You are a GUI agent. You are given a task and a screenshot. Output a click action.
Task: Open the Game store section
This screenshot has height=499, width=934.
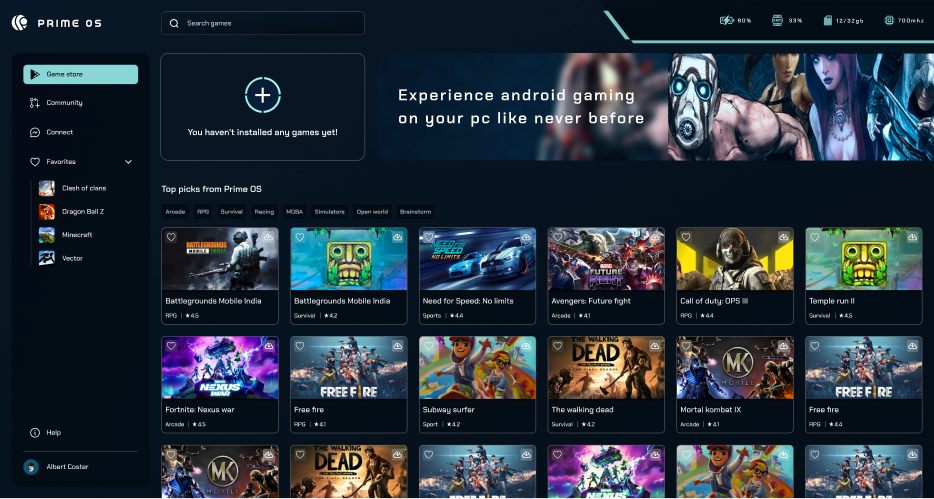[x=80, y=74]
